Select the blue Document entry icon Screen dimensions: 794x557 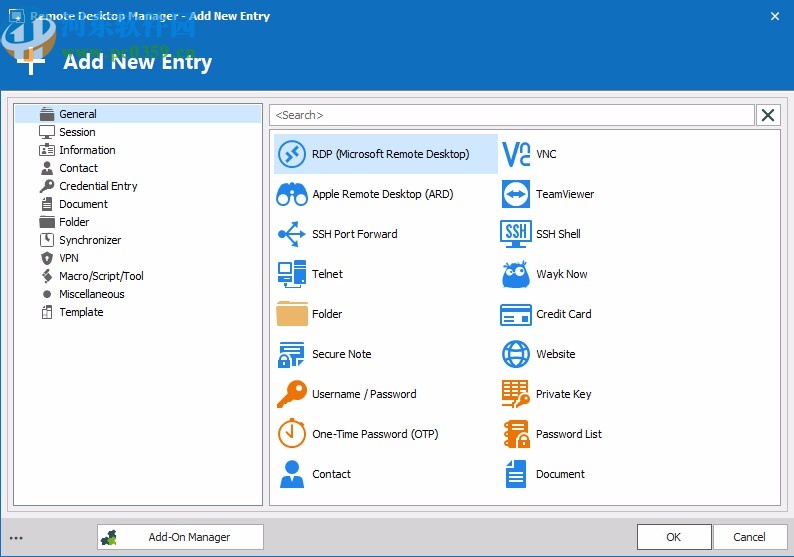point(516,474)
